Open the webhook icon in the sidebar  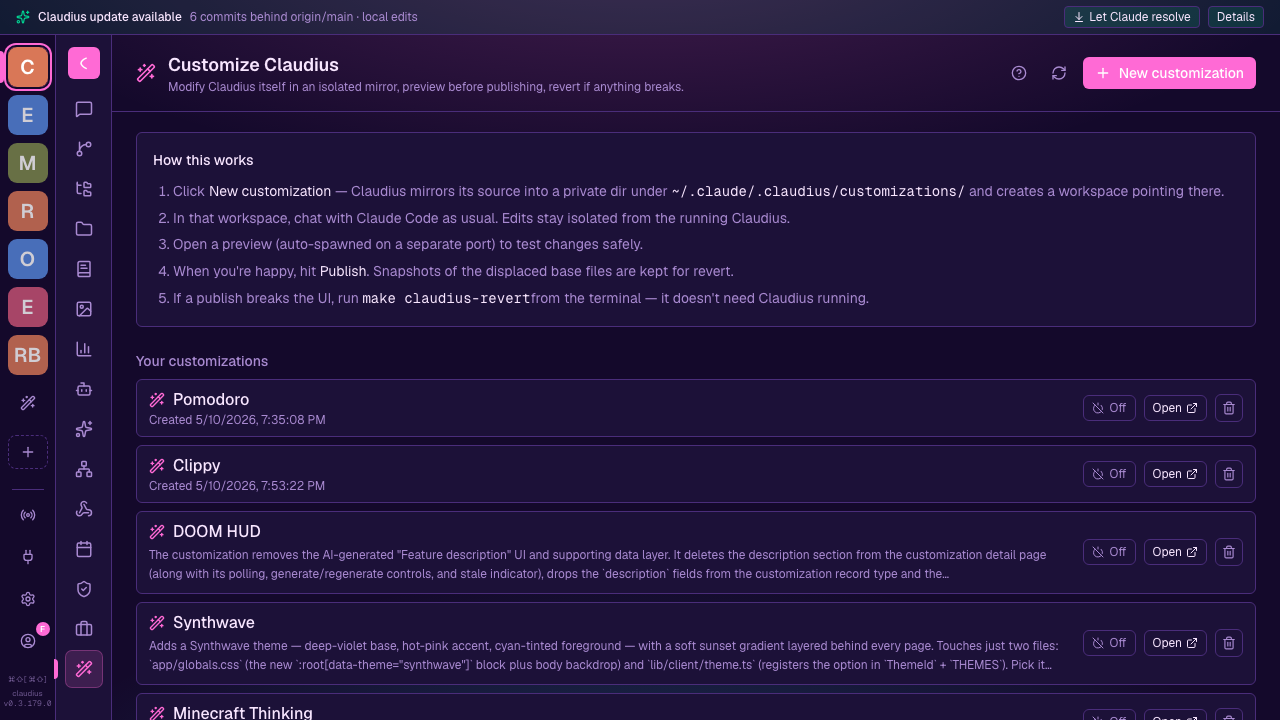point(84,509)
